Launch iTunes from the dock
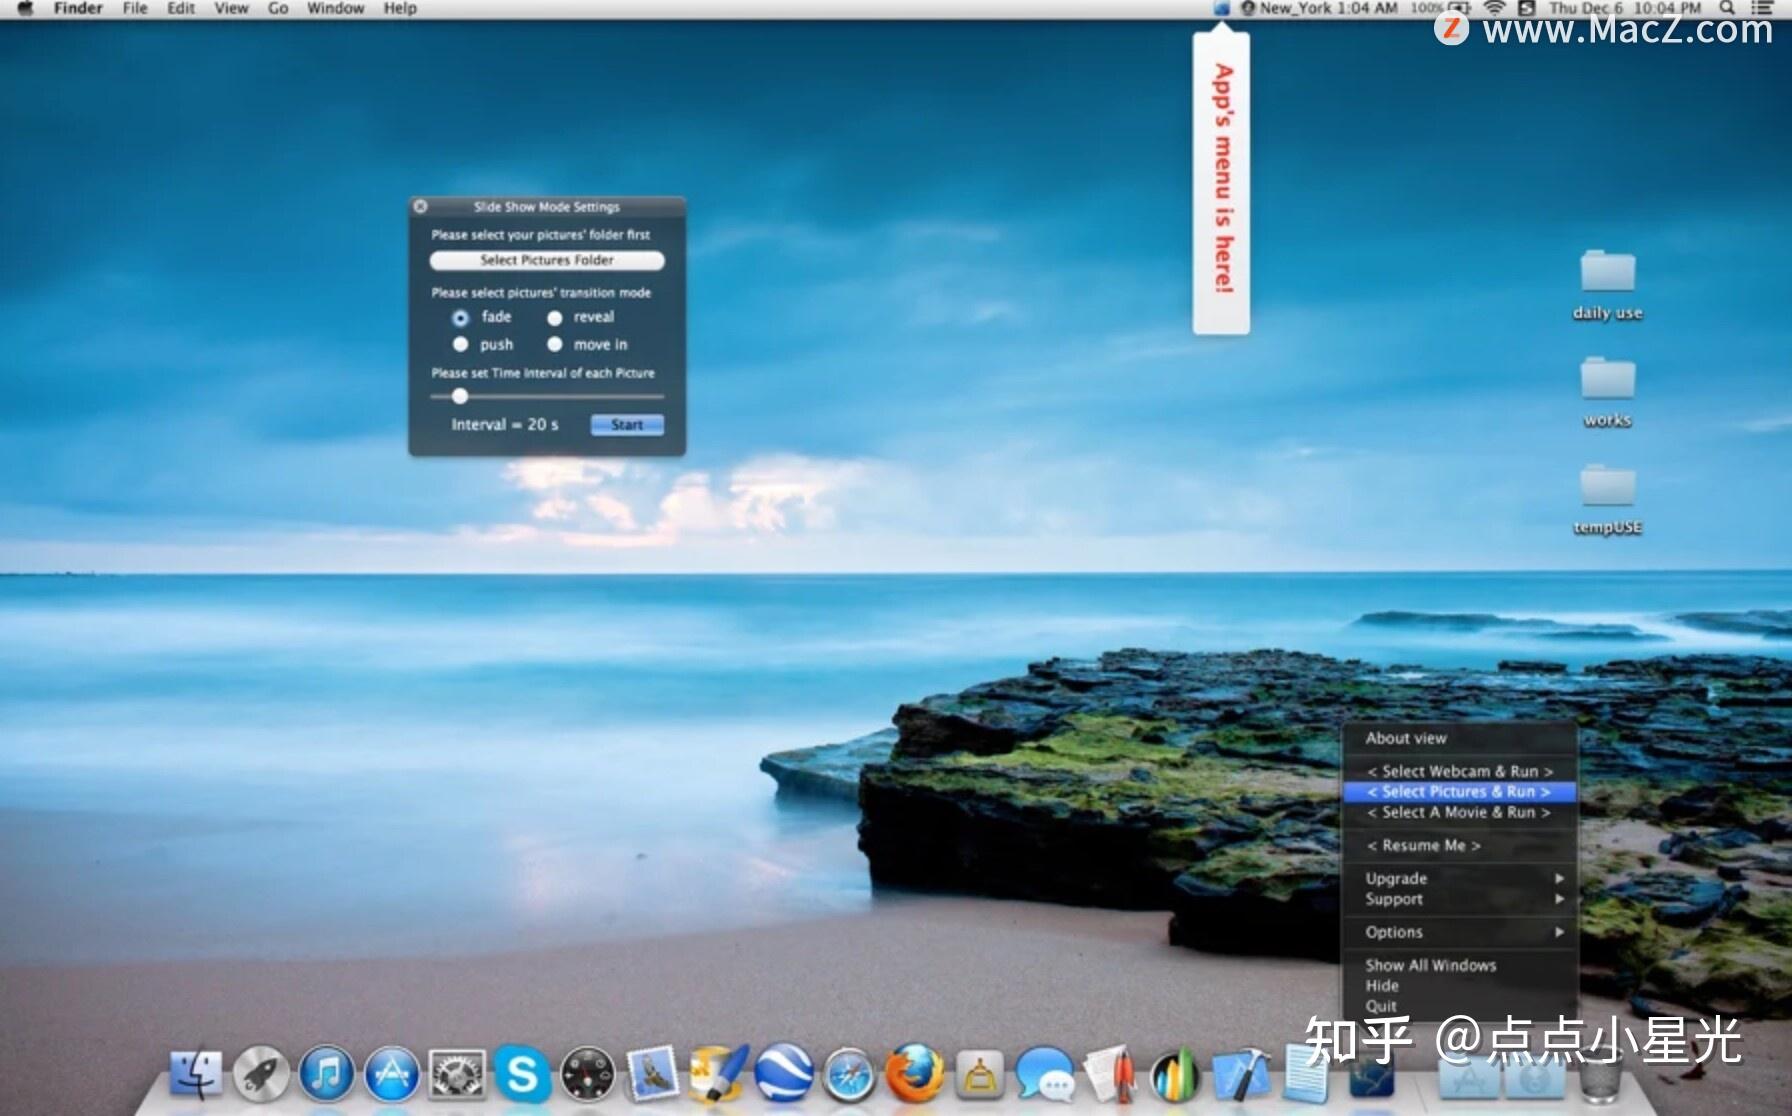This screenshot has height=1116, width=1792. pyautogui.click(x=327, y=1075)
